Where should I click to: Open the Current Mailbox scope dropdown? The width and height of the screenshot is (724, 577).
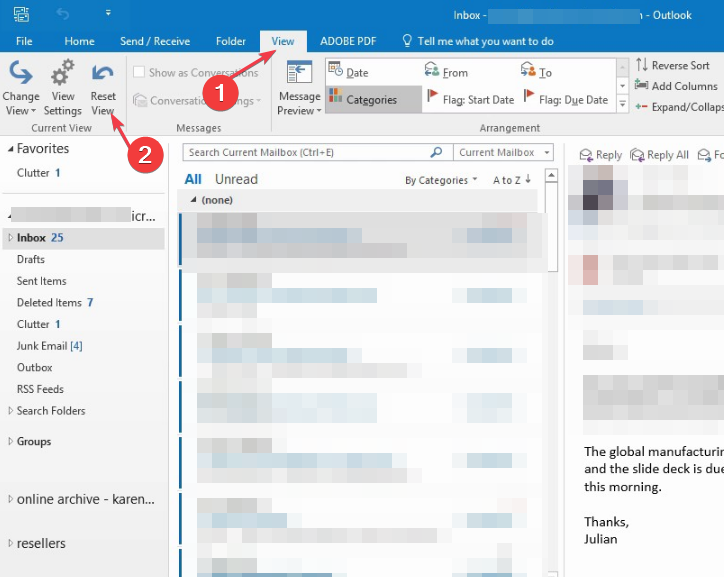(x=503, y=152)
